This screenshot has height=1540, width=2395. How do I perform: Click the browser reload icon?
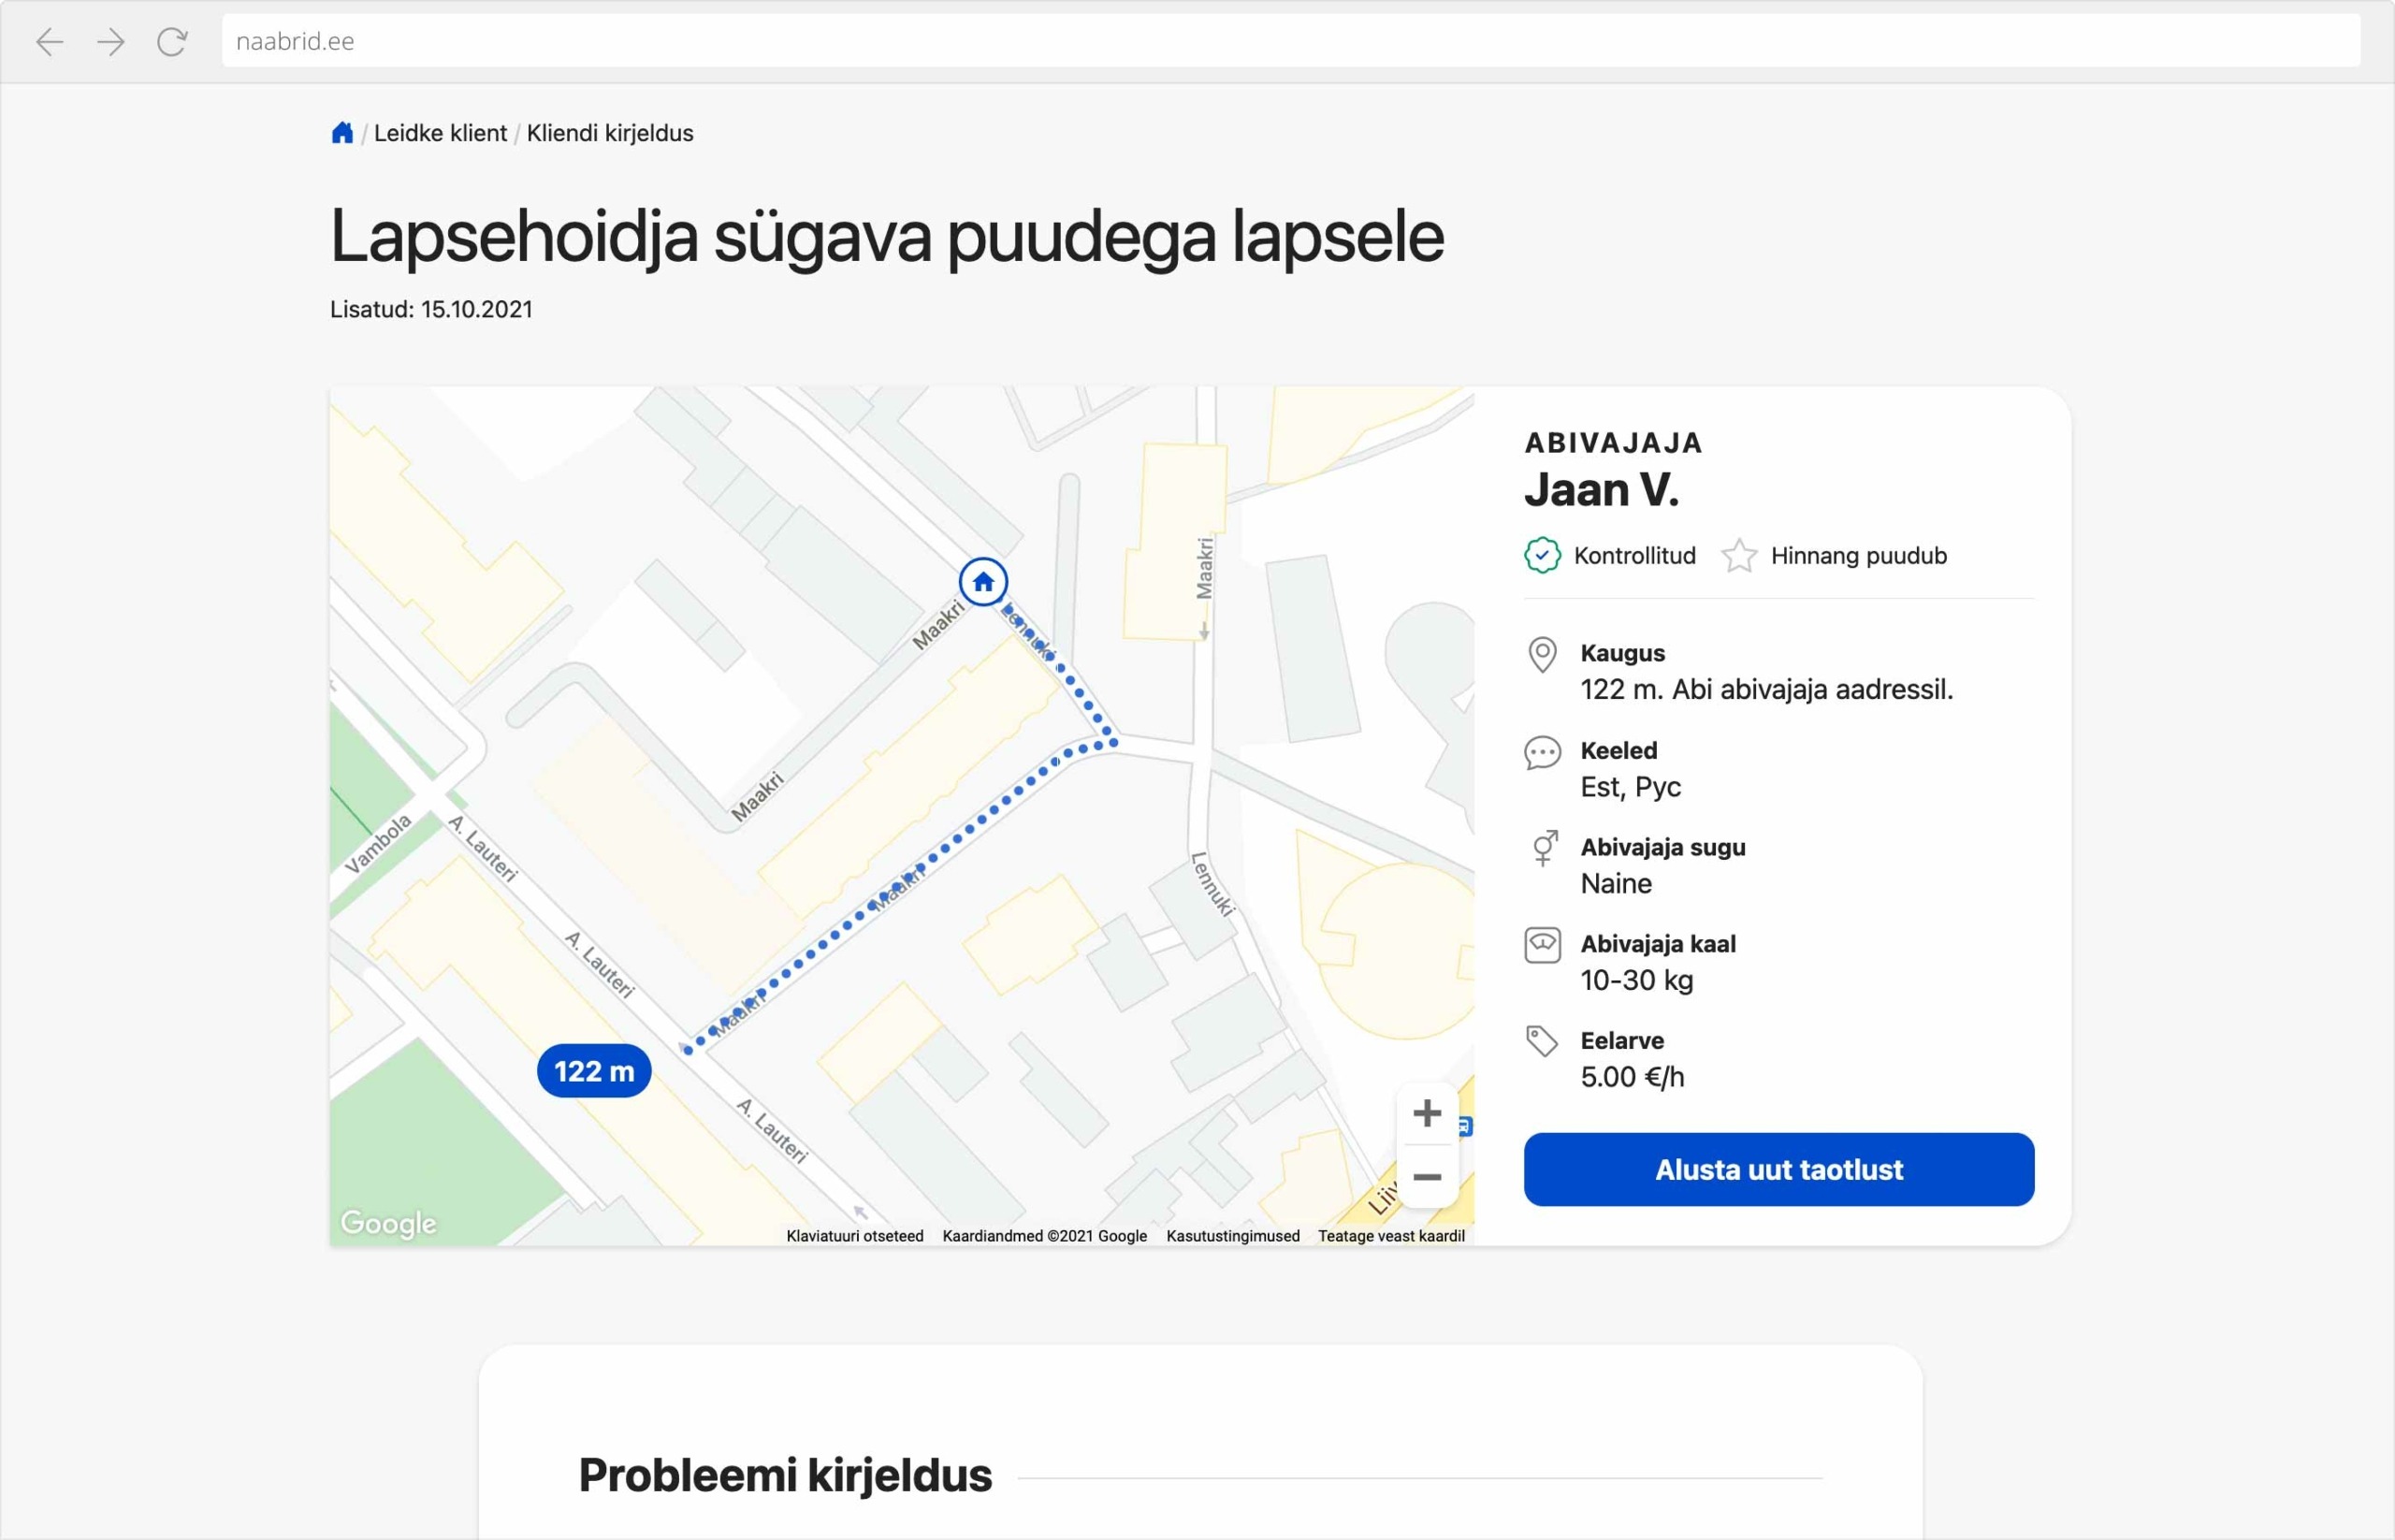click(172, 41)
